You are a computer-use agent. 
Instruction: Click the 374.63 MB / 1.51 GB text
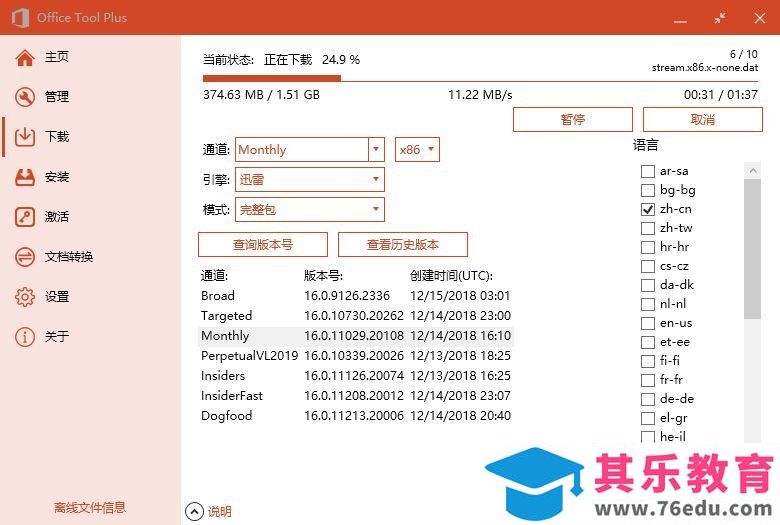(x=261, y=95)
